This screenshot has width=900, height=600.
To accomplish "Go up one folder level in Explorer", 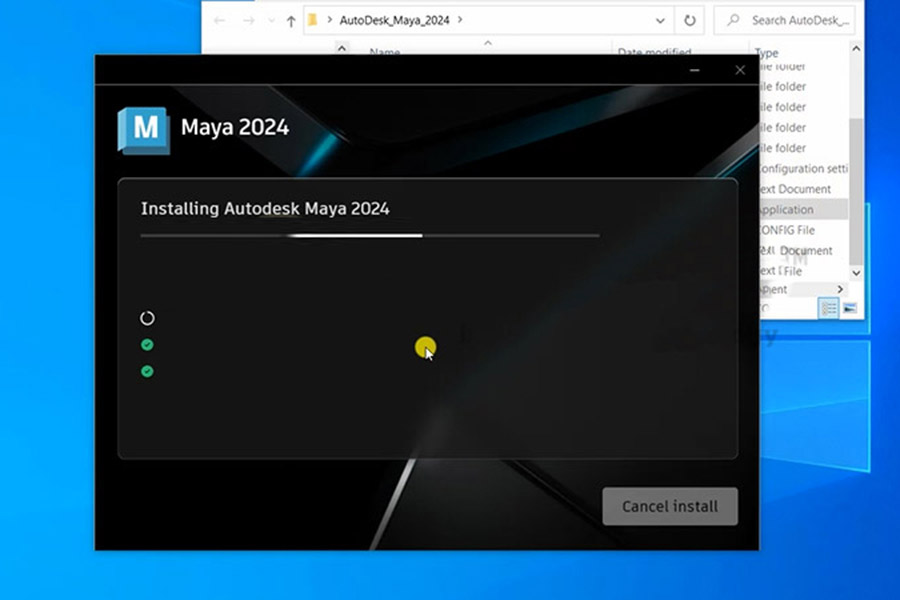I will click(291, 21).
